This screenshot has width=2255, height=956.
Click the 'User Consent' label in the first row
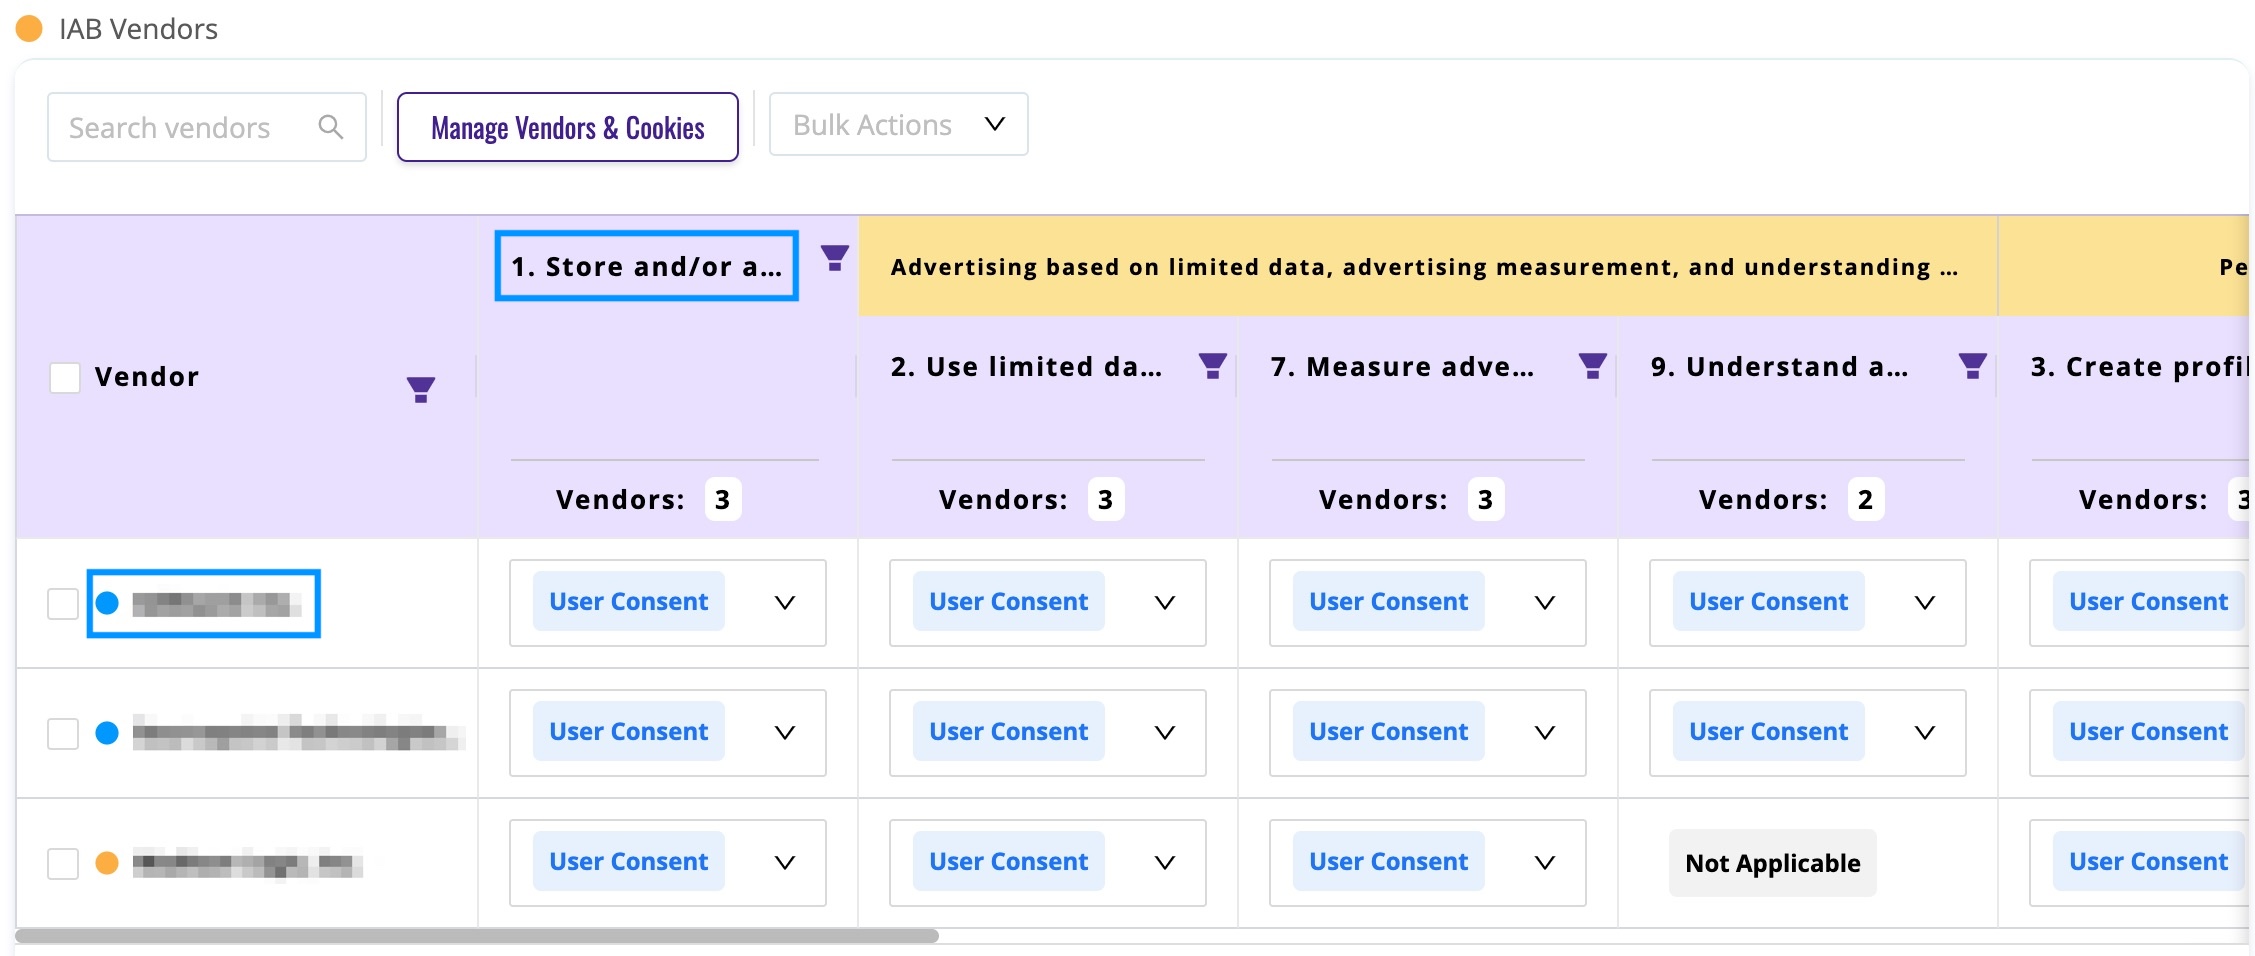(x=628, y=601)
